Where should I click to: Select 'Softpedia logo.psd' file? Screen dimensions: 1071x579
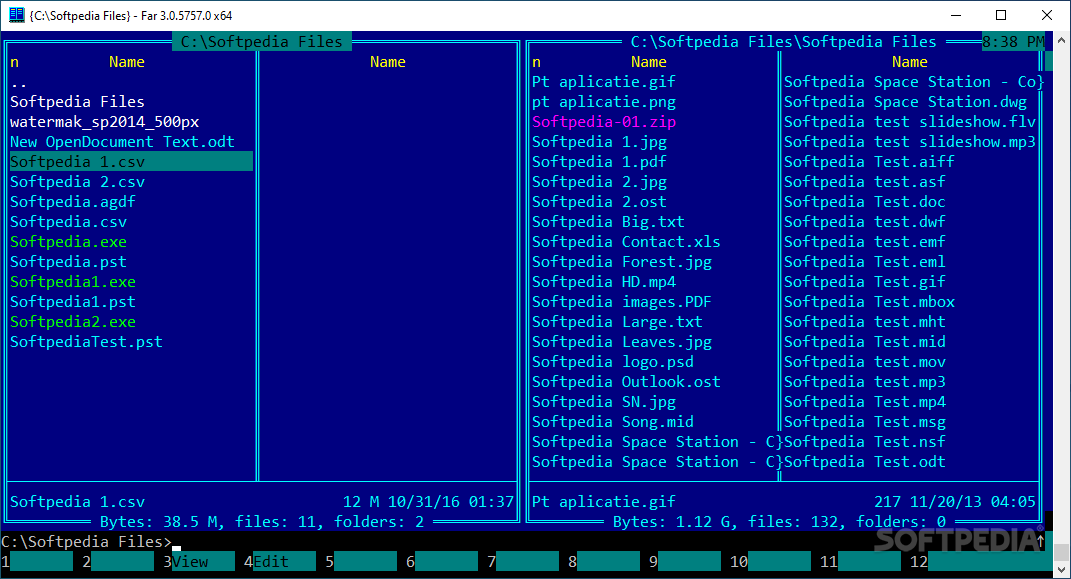[613, 362]
